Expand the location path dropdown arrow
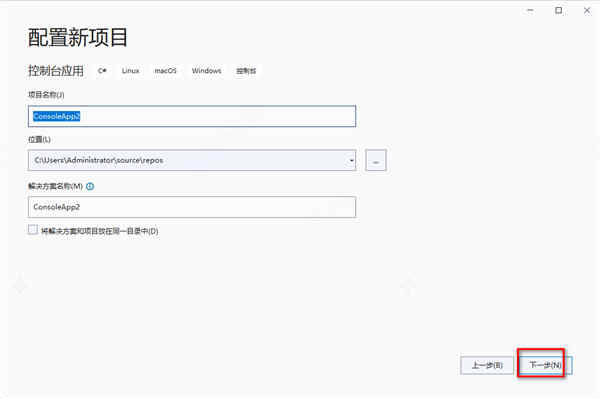The image size is (600, 399). (351, 160)
